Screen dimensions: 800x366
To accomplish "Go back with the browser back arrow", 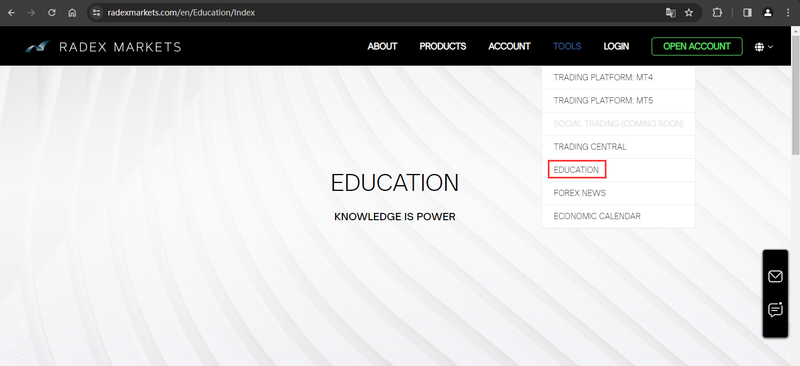I will click(11, 13).
